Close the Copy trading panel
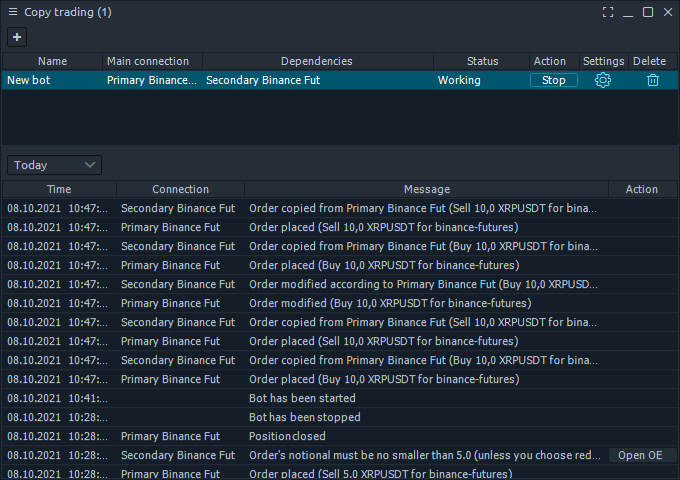 pos(668,12)
